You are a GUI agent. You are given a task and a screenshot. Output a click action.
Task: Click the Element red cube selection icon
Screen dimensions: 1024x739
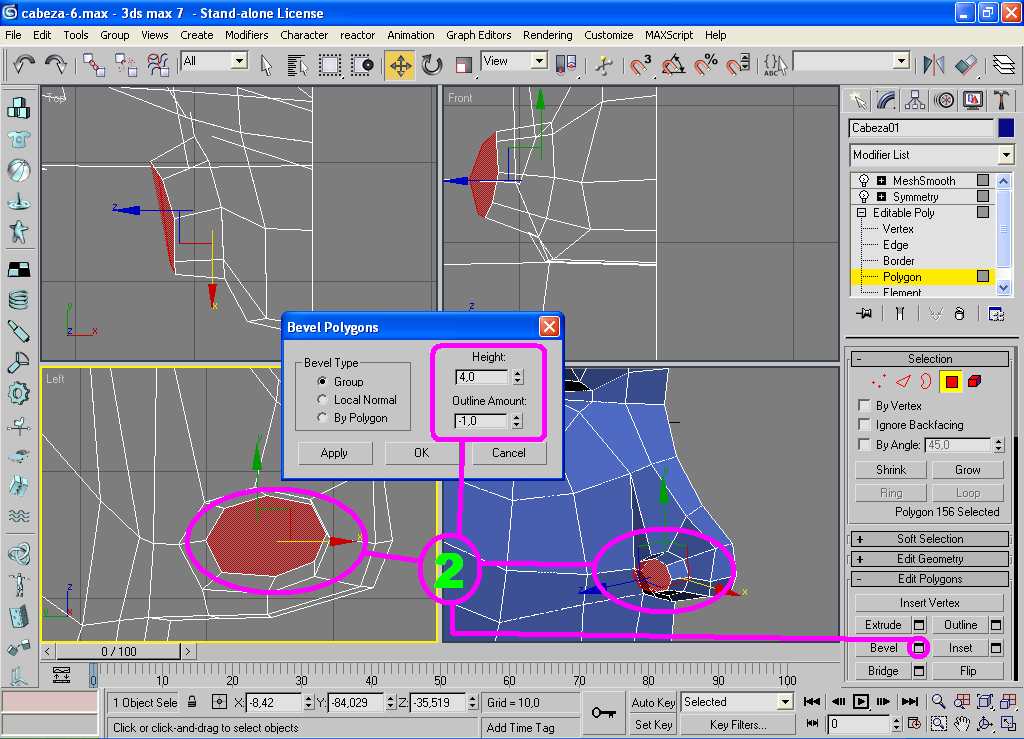click(975, 381)
